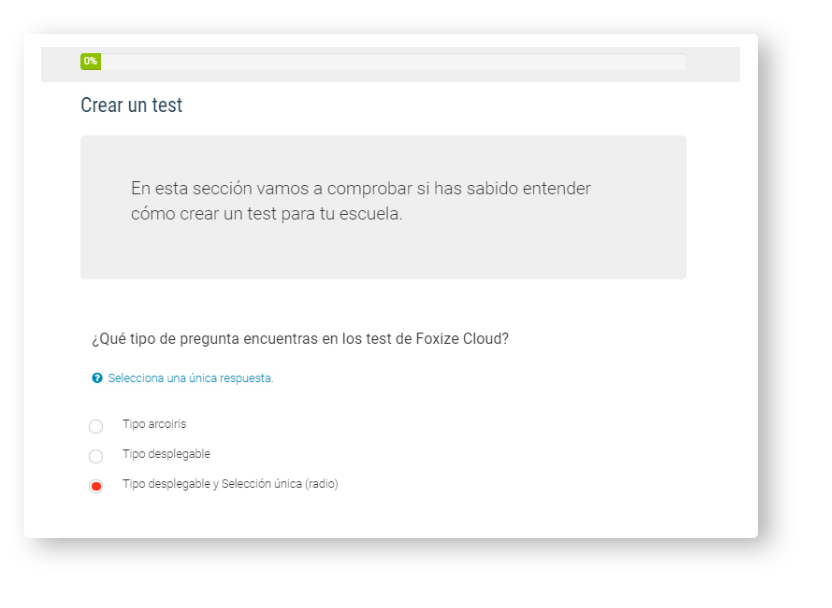Click the blue question-mark help icon
Image resolution: width=832 pixels, height=608 pixels.
(97, 378)
